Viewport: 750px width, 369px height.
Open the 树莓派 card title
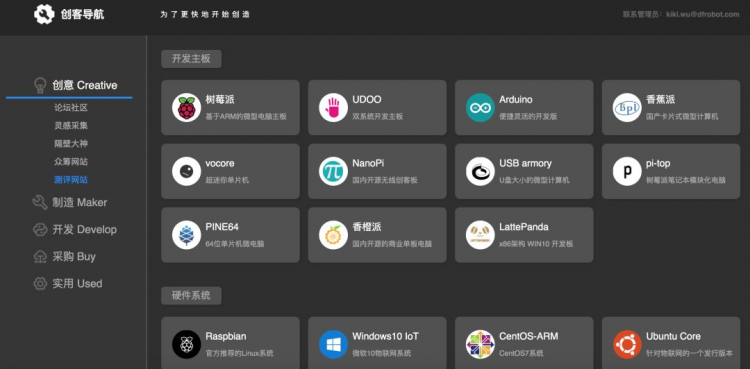tap(220, 100)
